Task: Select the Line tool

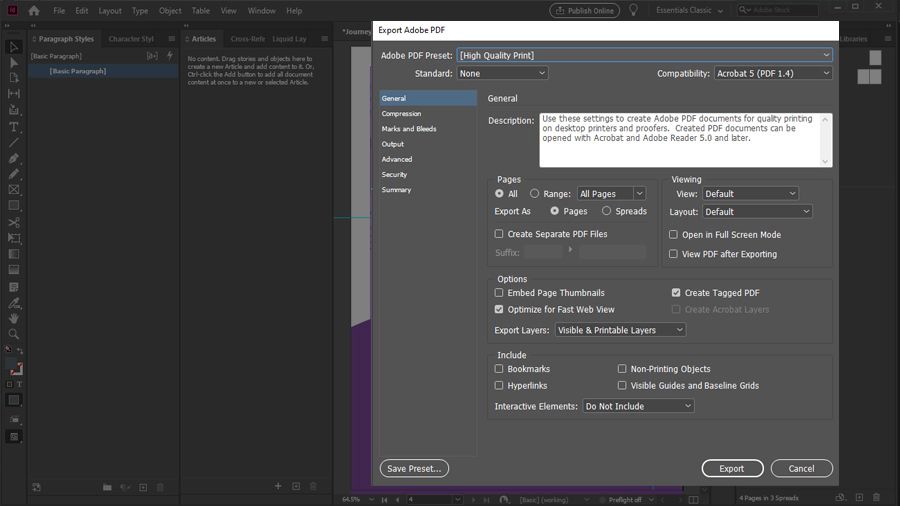Action: (x=14, y=142)
